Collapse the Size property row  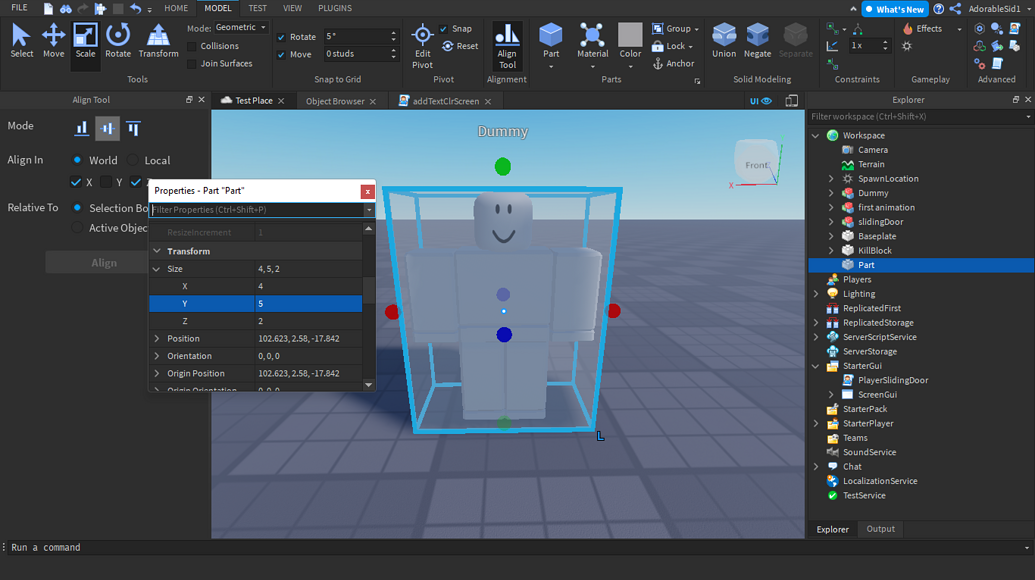point(156,269)
